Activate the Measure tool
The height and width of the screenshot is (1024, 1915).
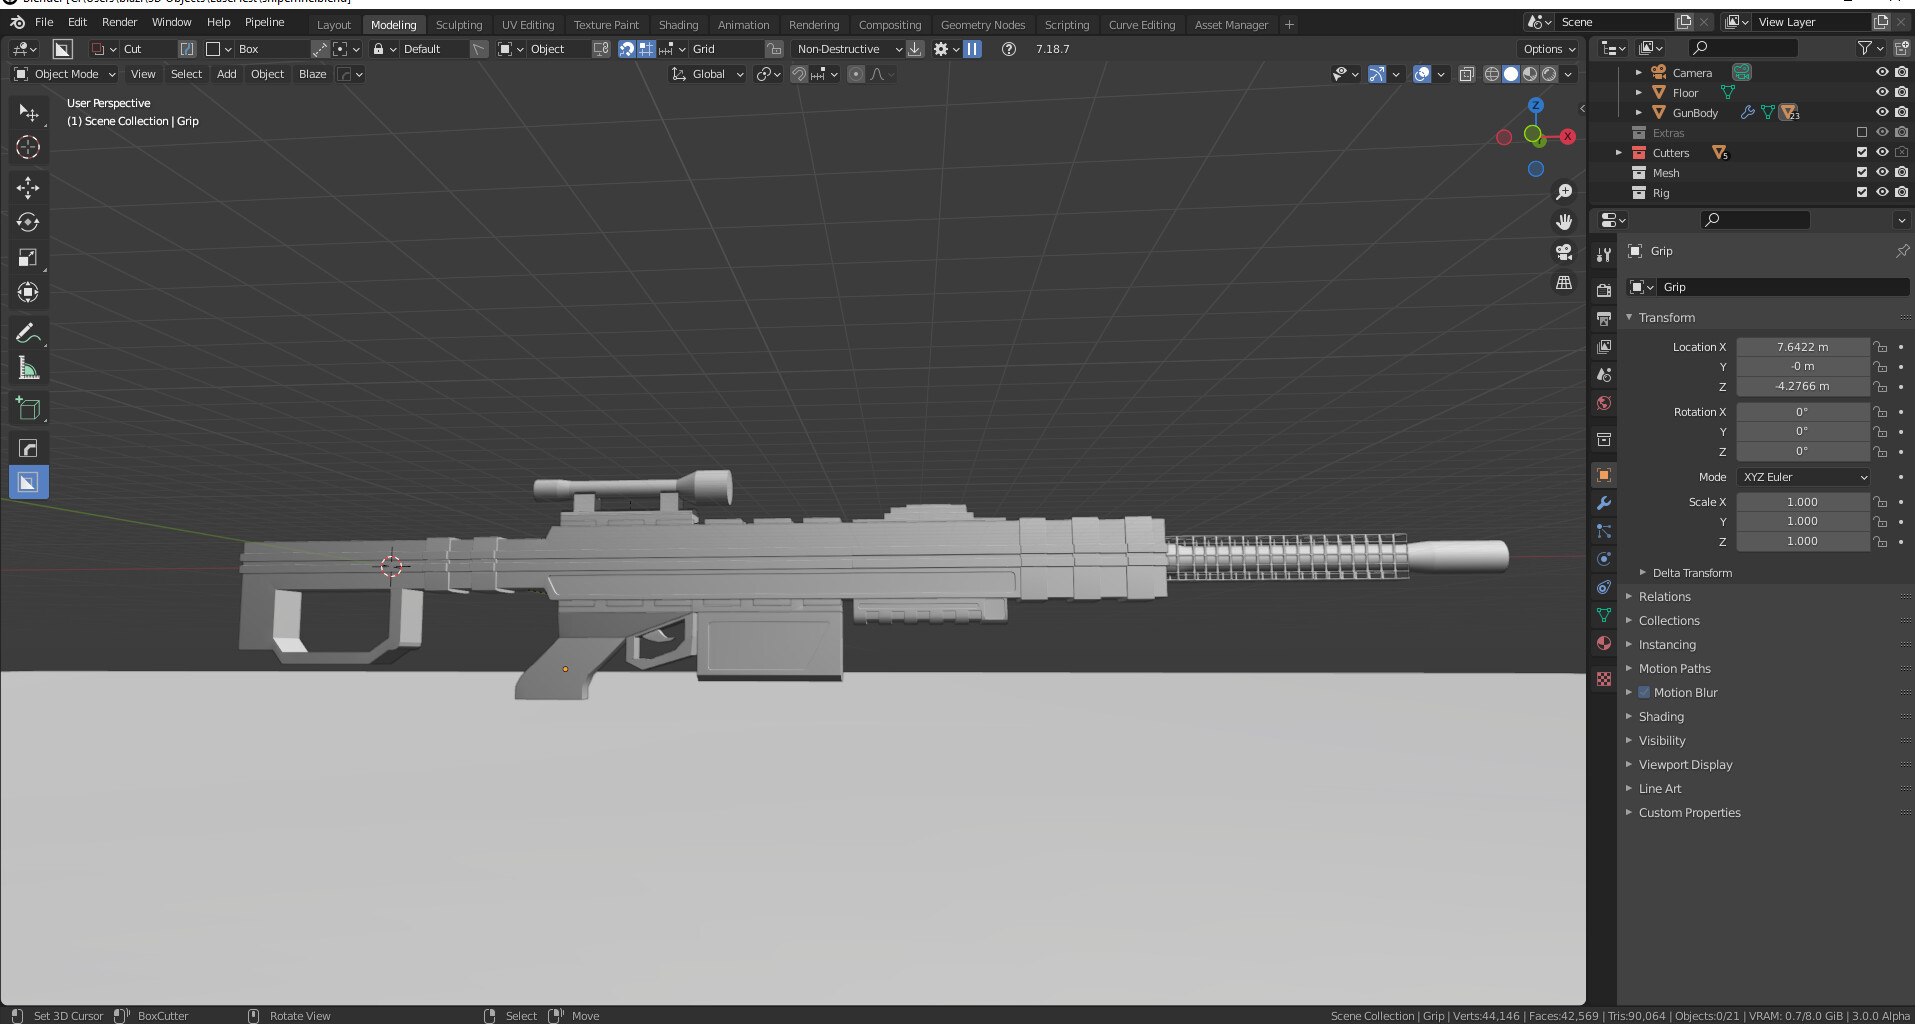28,367
